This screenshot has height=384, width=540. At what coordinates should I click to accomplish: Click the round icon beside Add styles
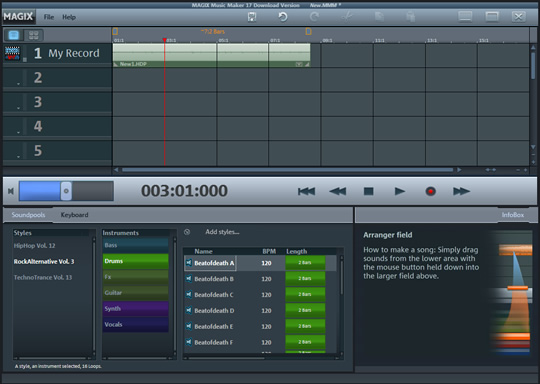pos(187,232)
